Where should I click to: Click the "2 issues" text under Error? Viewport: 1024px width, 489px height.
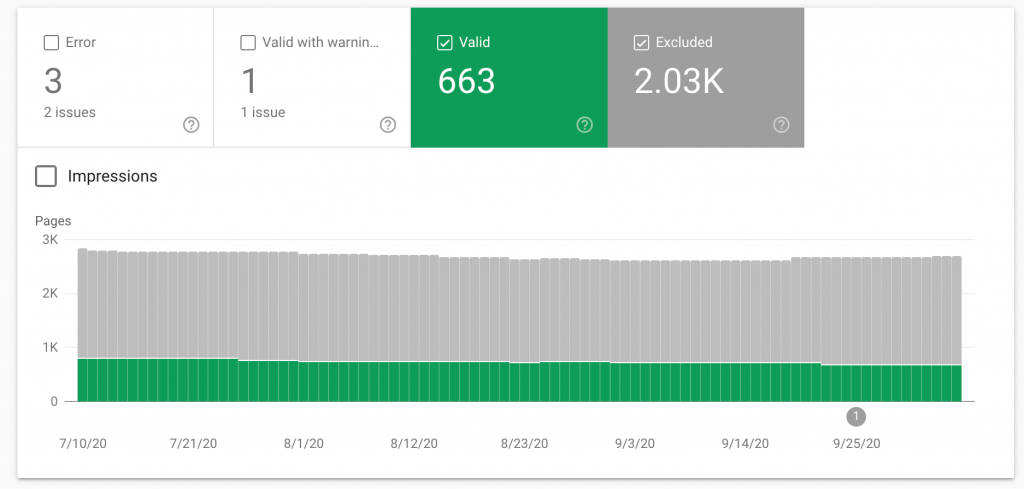coord(70,112)
